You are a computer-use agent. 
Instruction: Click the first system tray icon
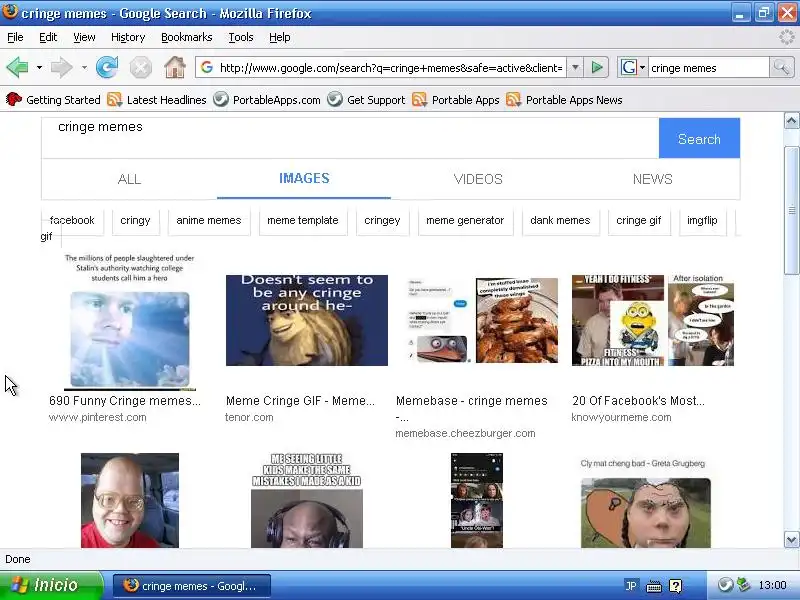coord(724,585)
